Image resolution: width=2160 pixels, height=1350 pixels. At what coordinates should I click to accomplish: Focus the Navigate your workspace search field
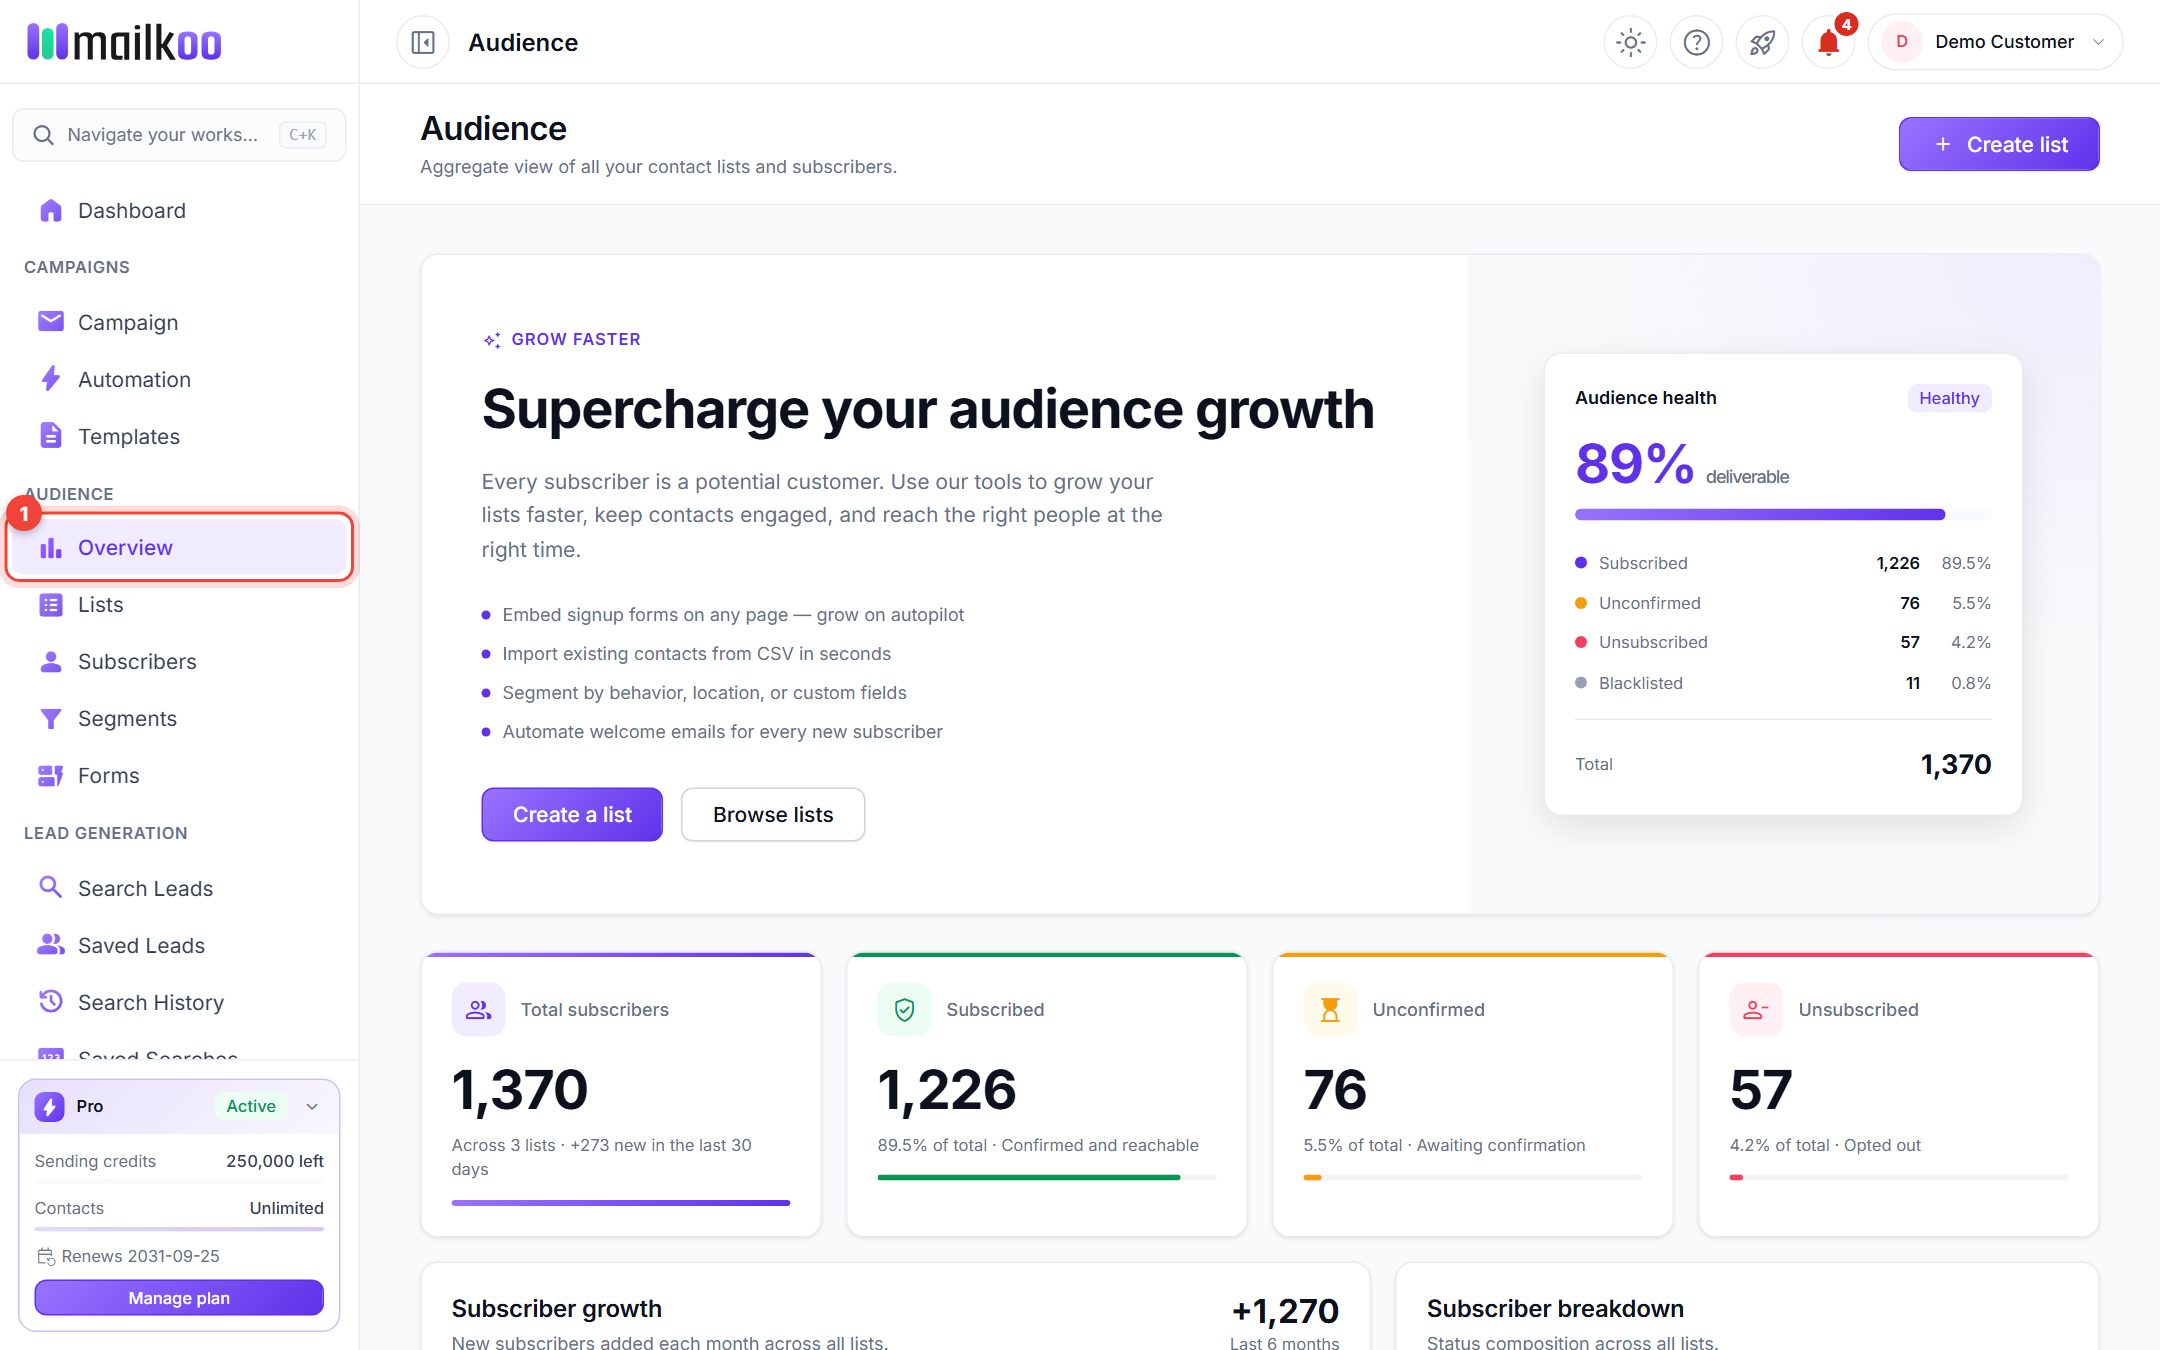pyautogui.click(x=179, y=134)
